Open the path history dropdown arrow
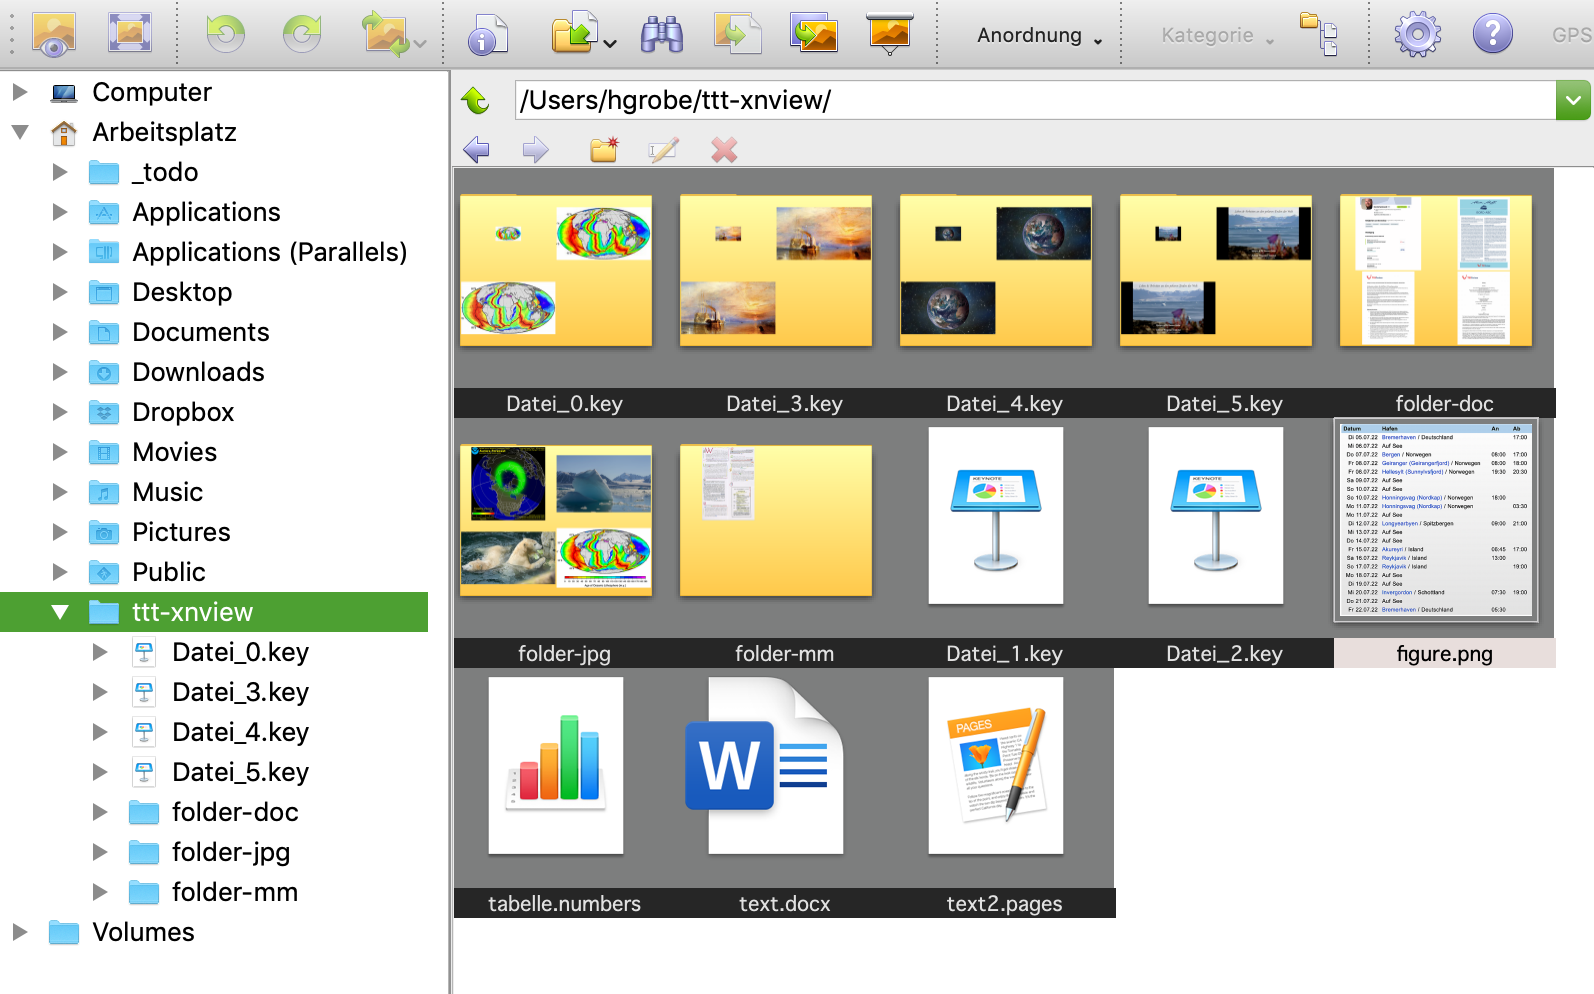The image size is (1594, 994). click(1573, 100)
